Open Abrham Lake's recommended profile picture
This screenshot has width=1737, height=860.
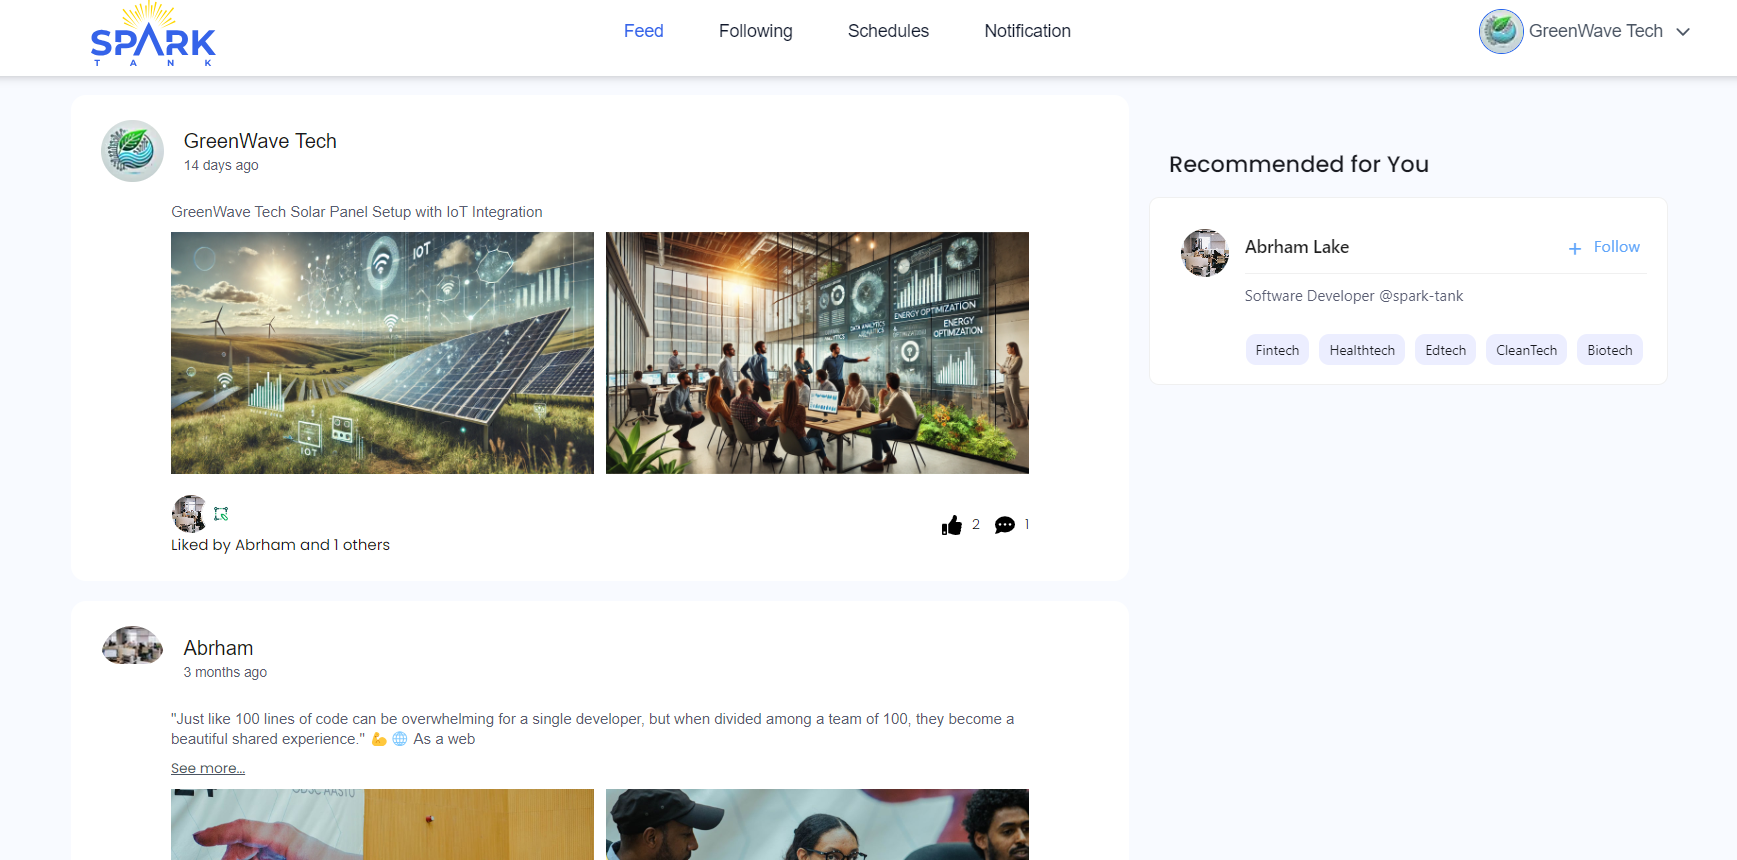pyautogui.click(x=1204, y=252)
